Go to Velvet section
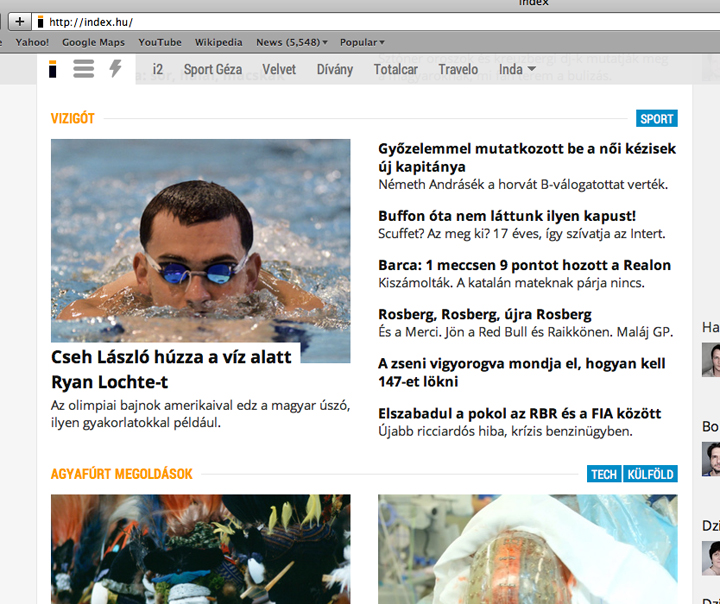 279,69
